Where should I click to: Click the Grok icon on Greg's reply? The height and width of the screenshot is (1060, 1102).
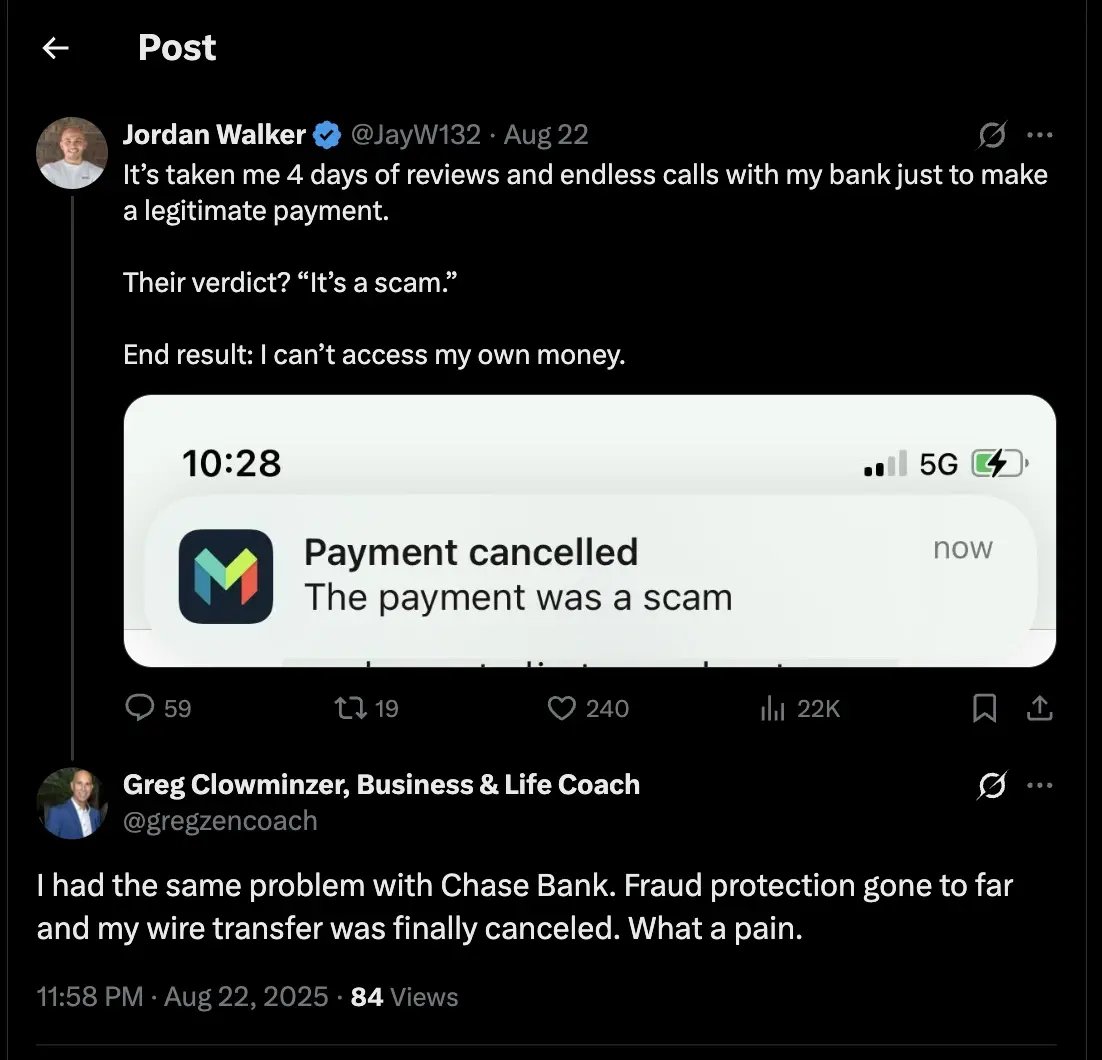point(991,786)
